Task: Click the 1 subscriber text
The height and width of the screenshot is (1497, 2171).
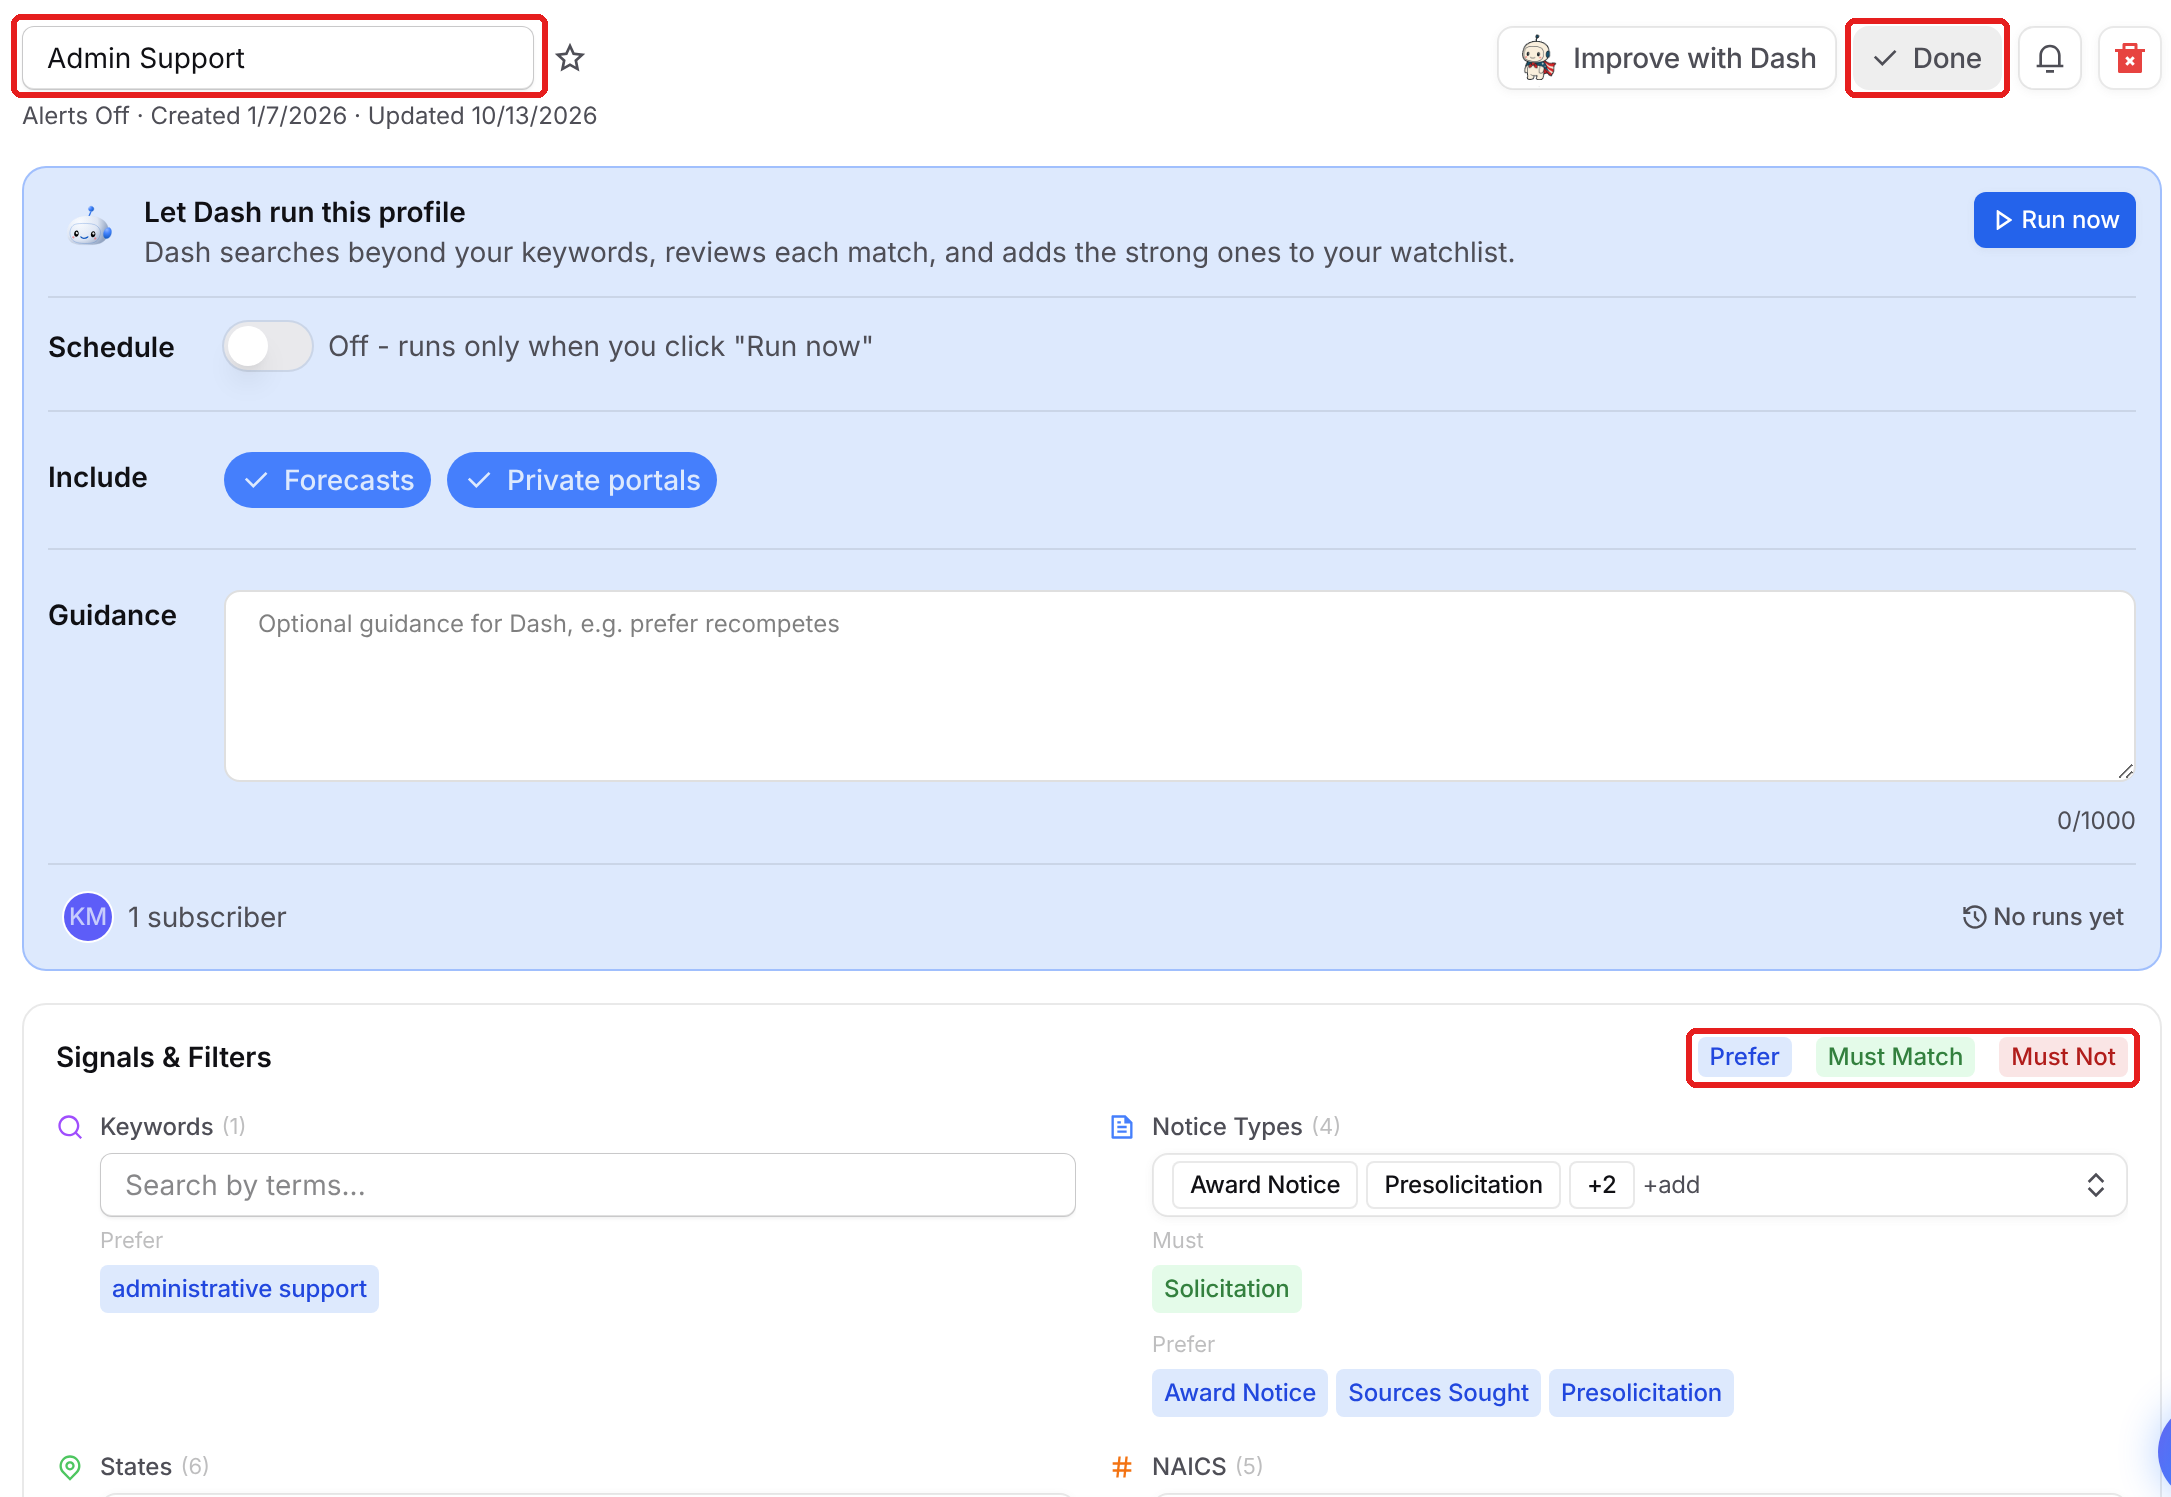Action: [x=207, y=917]
